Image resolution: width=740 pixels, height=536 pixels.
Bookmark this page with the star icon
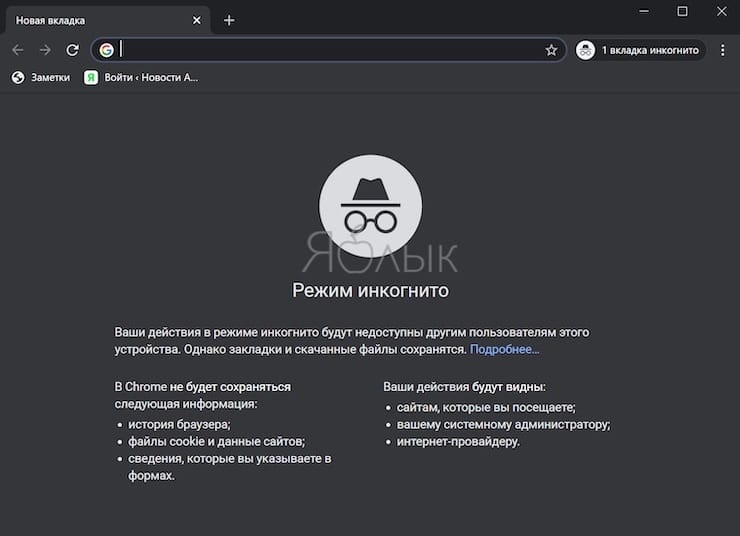point(551,50)
